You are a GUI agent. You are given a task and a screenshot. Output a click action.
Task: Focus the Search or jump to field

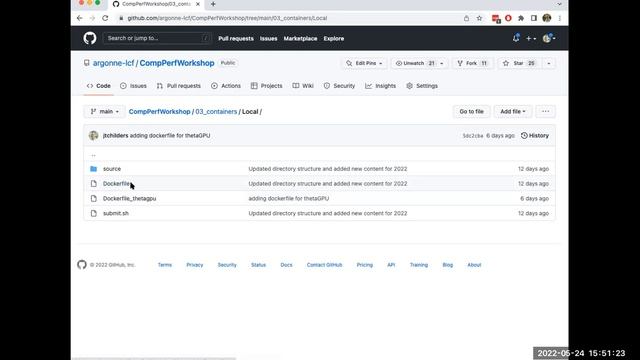[157, 38]
